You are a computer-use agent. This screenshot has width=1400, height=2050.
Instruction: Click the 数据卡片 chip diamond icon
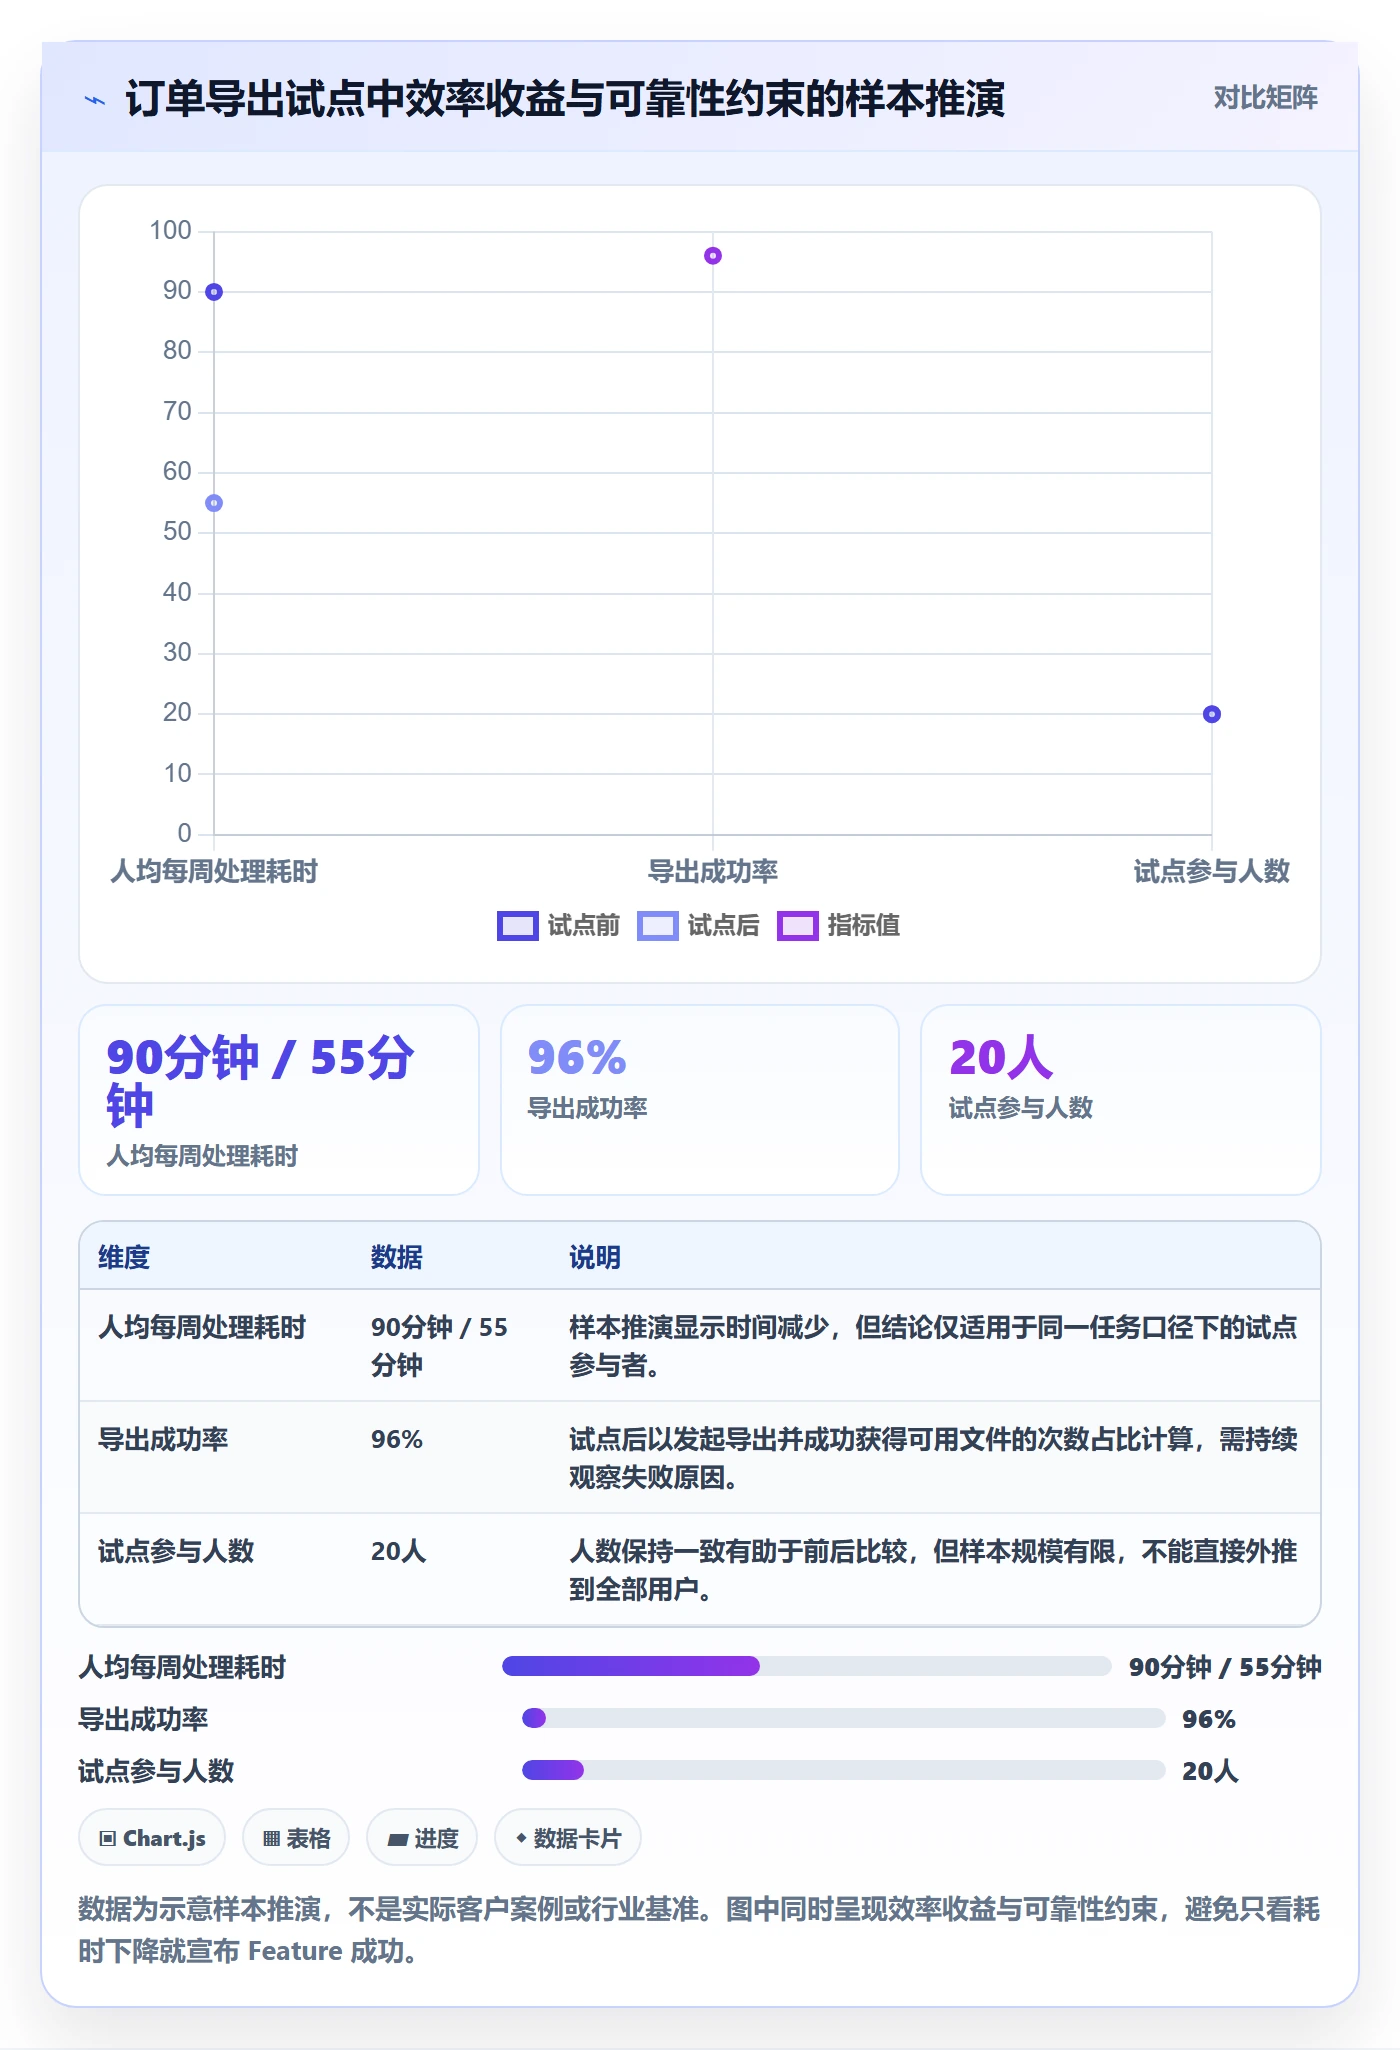(x=521, y=1838)
